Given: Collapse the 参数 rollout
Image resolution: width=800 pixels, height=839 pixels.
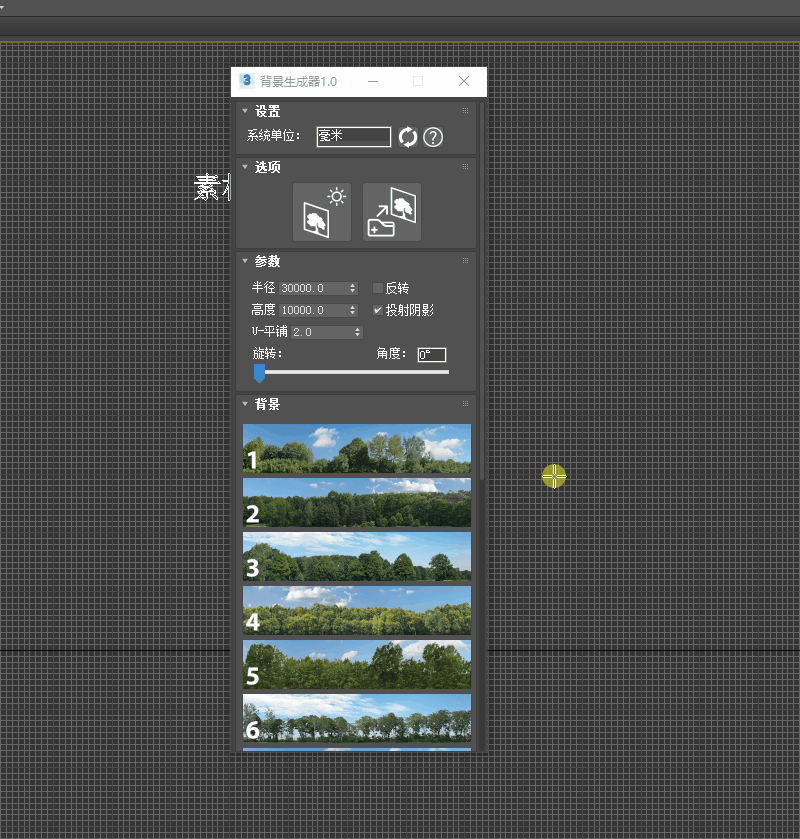Looking at the screenshot, I should (x=244, y=261).
